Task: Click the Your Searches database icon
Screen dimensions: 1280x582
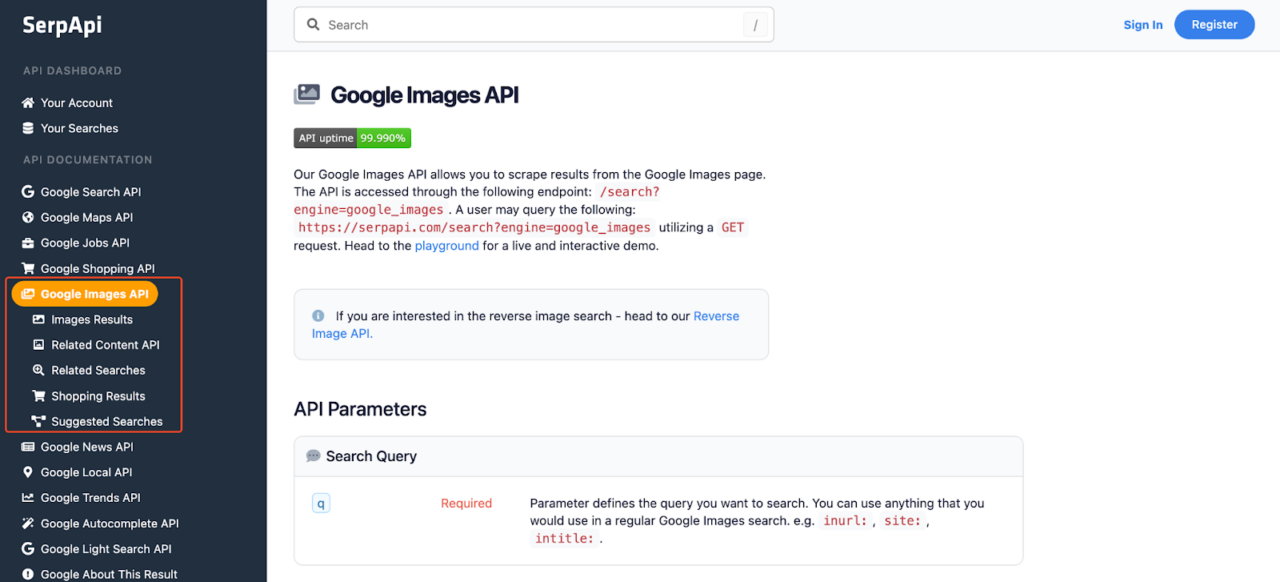Action: pos(28,129)
